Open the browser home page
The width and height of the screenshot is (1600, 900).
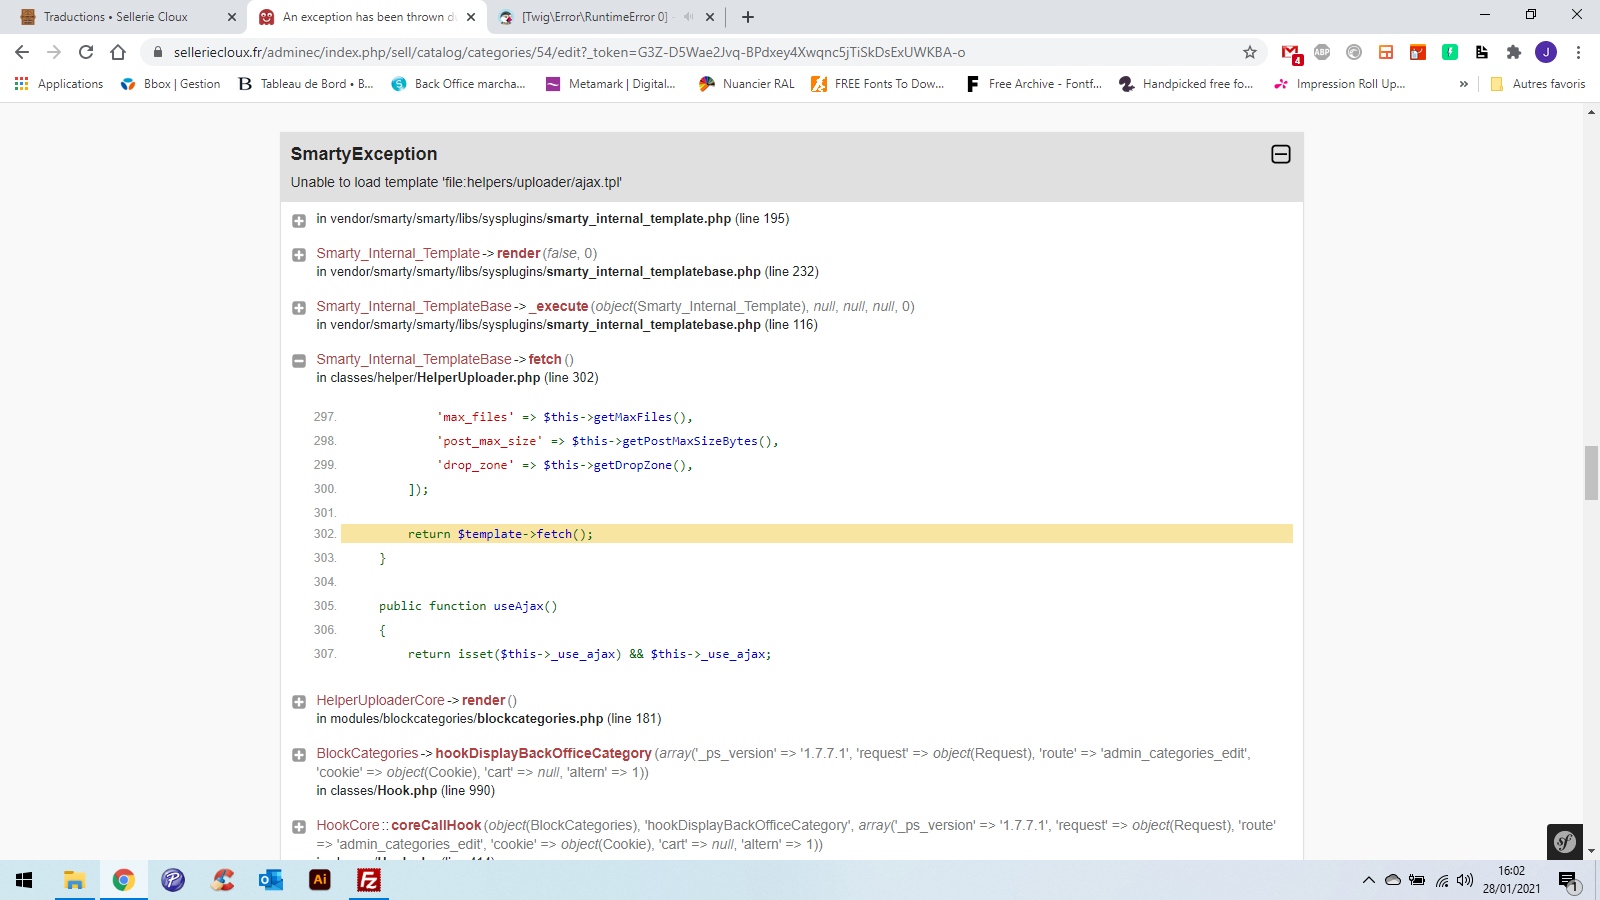point(118,52)
